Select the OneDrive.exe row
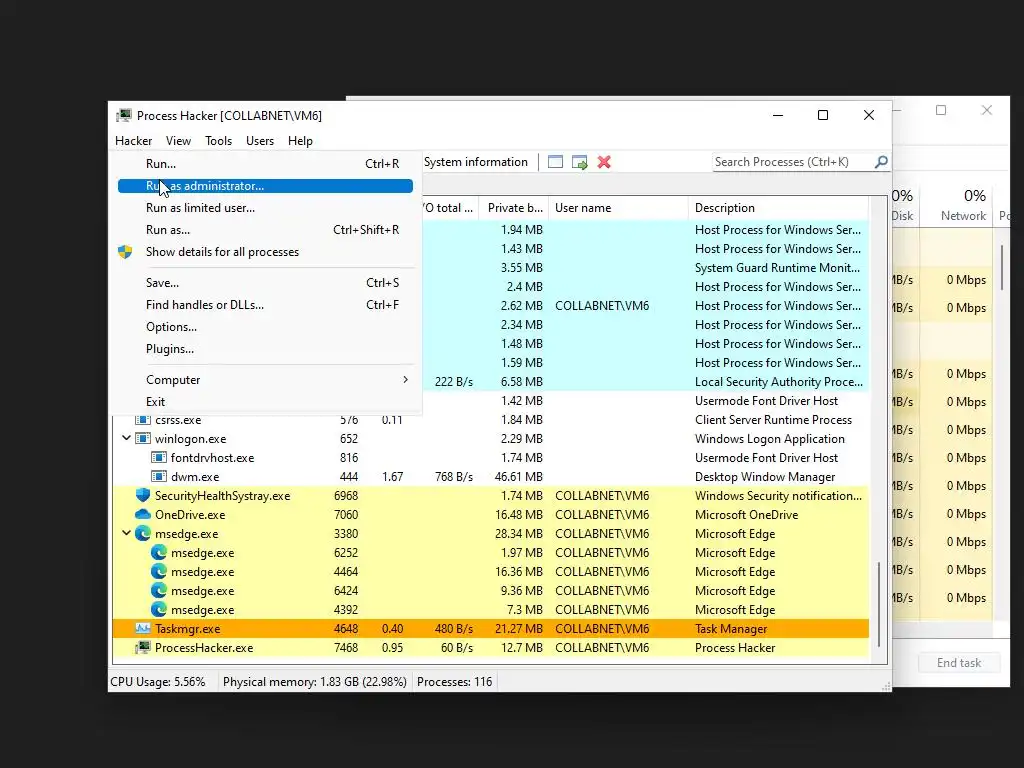The width and height of the screenshot is (1024, 768). click(x=490, y=515)
